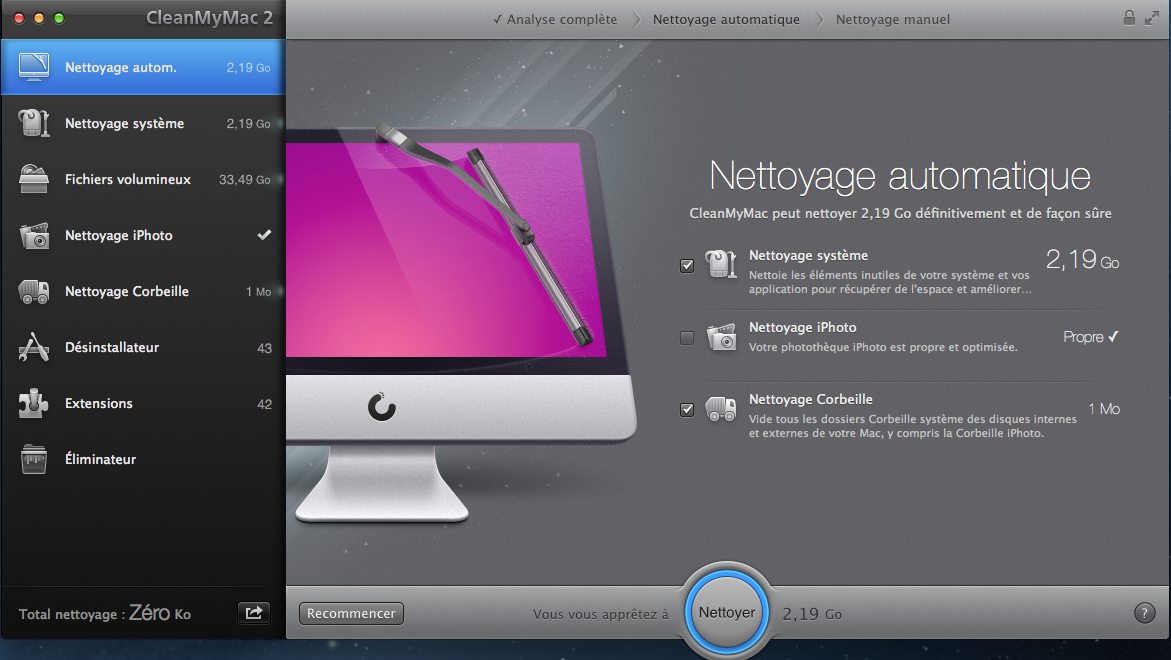Click the 33,49 Go size value

(245, 180)
